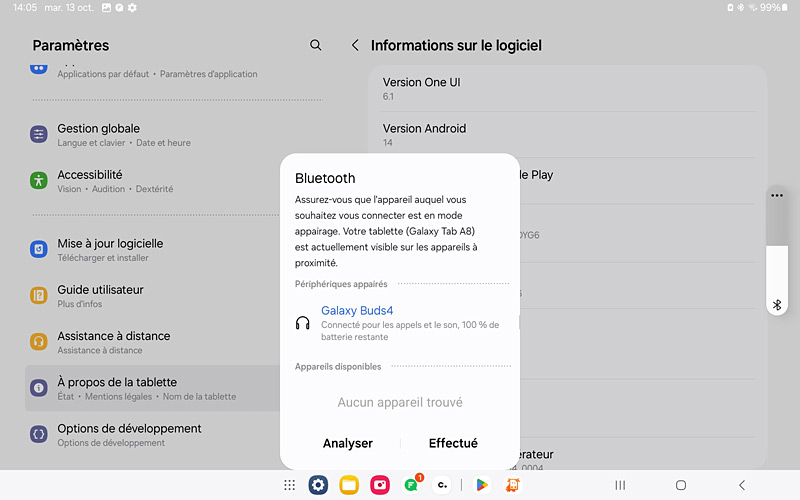Open the settings search magnifier
The width and height of the screenshot is (800, 500).
pyautogui.click(x=316, y=45)
